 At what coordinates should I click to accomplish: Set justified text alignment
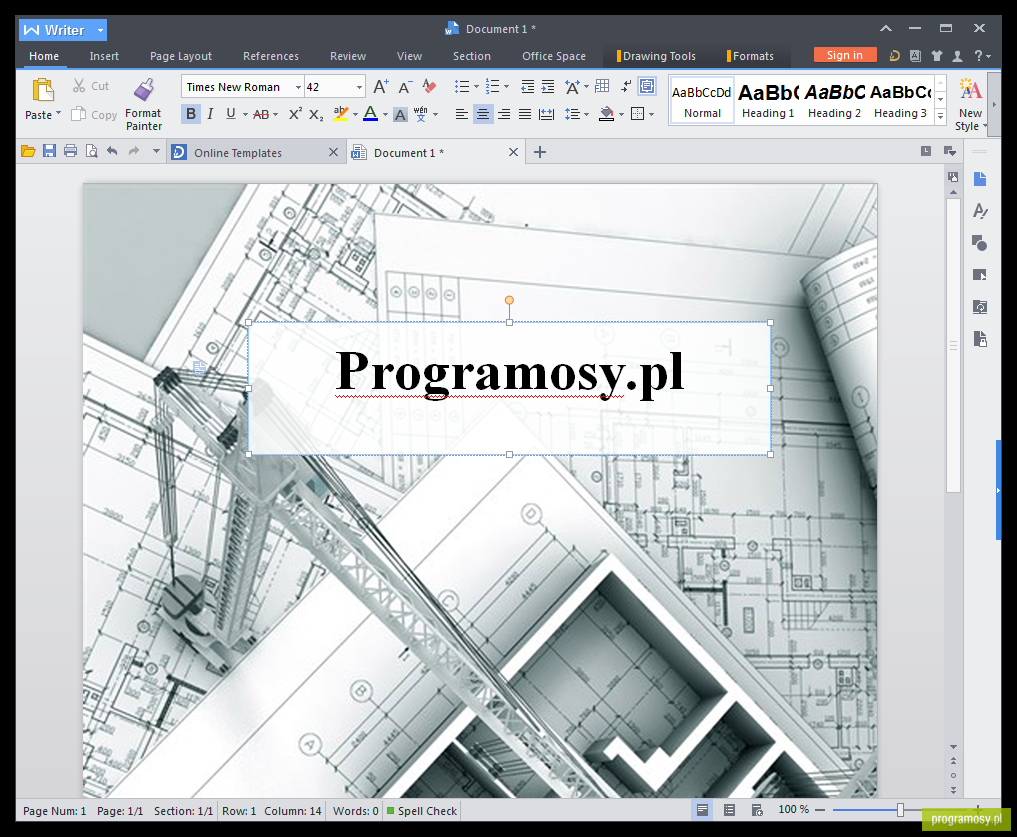[x=525, y=114]
